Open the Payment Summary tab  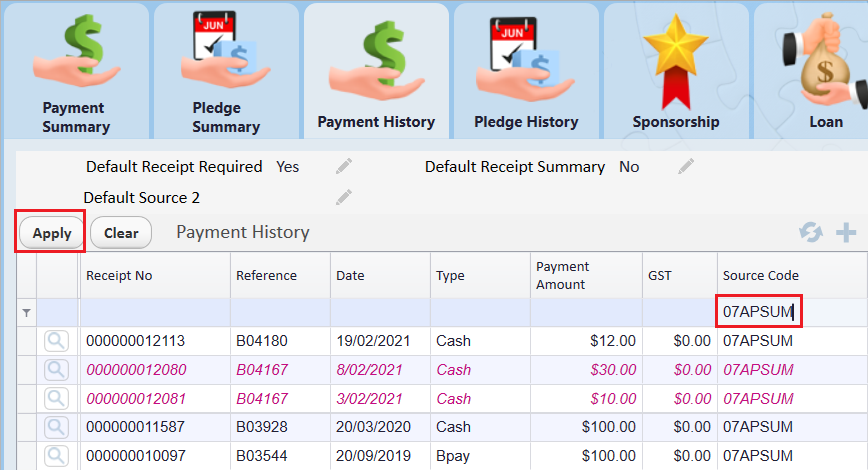coord(75,72)
